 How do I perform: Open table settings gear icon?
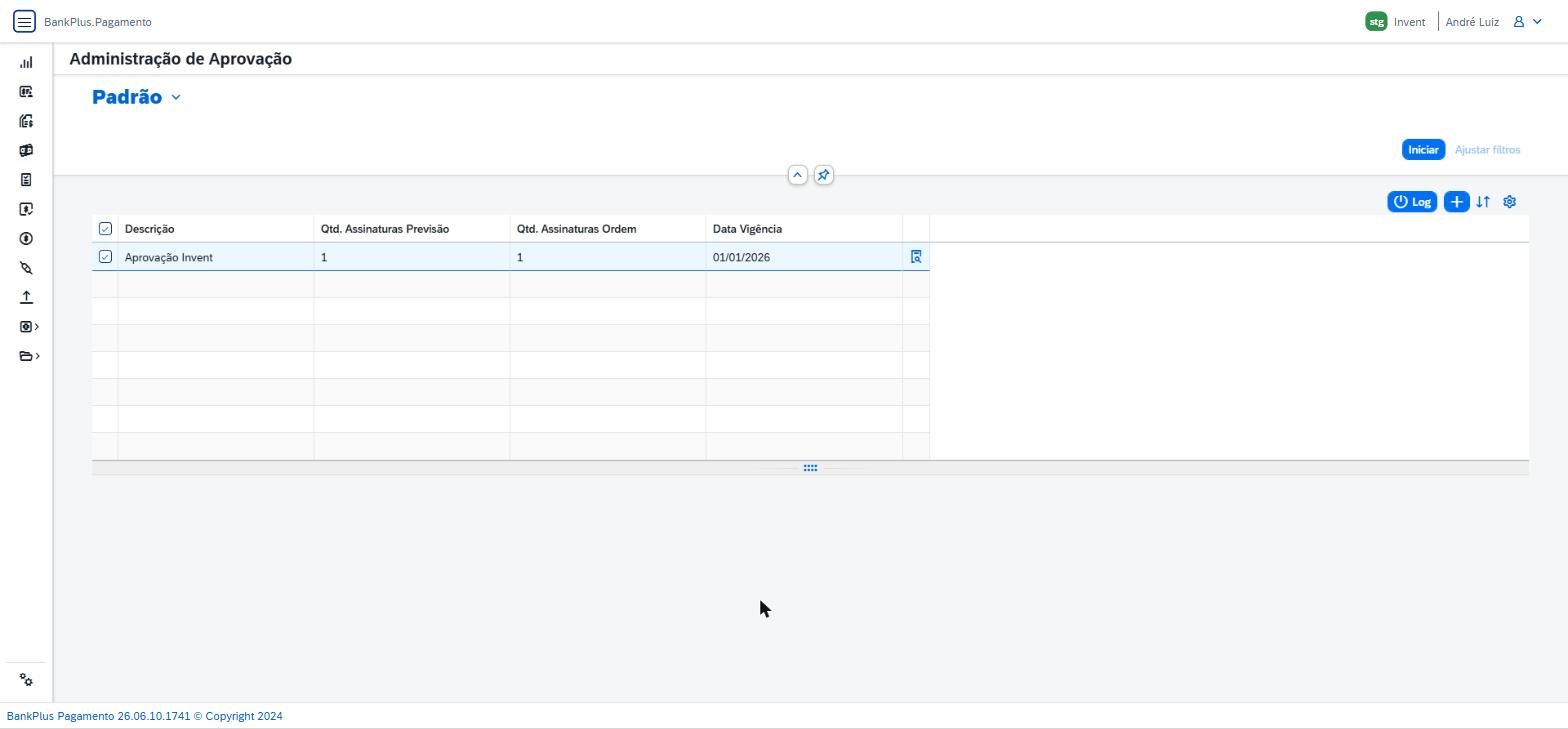[1510, 202]
